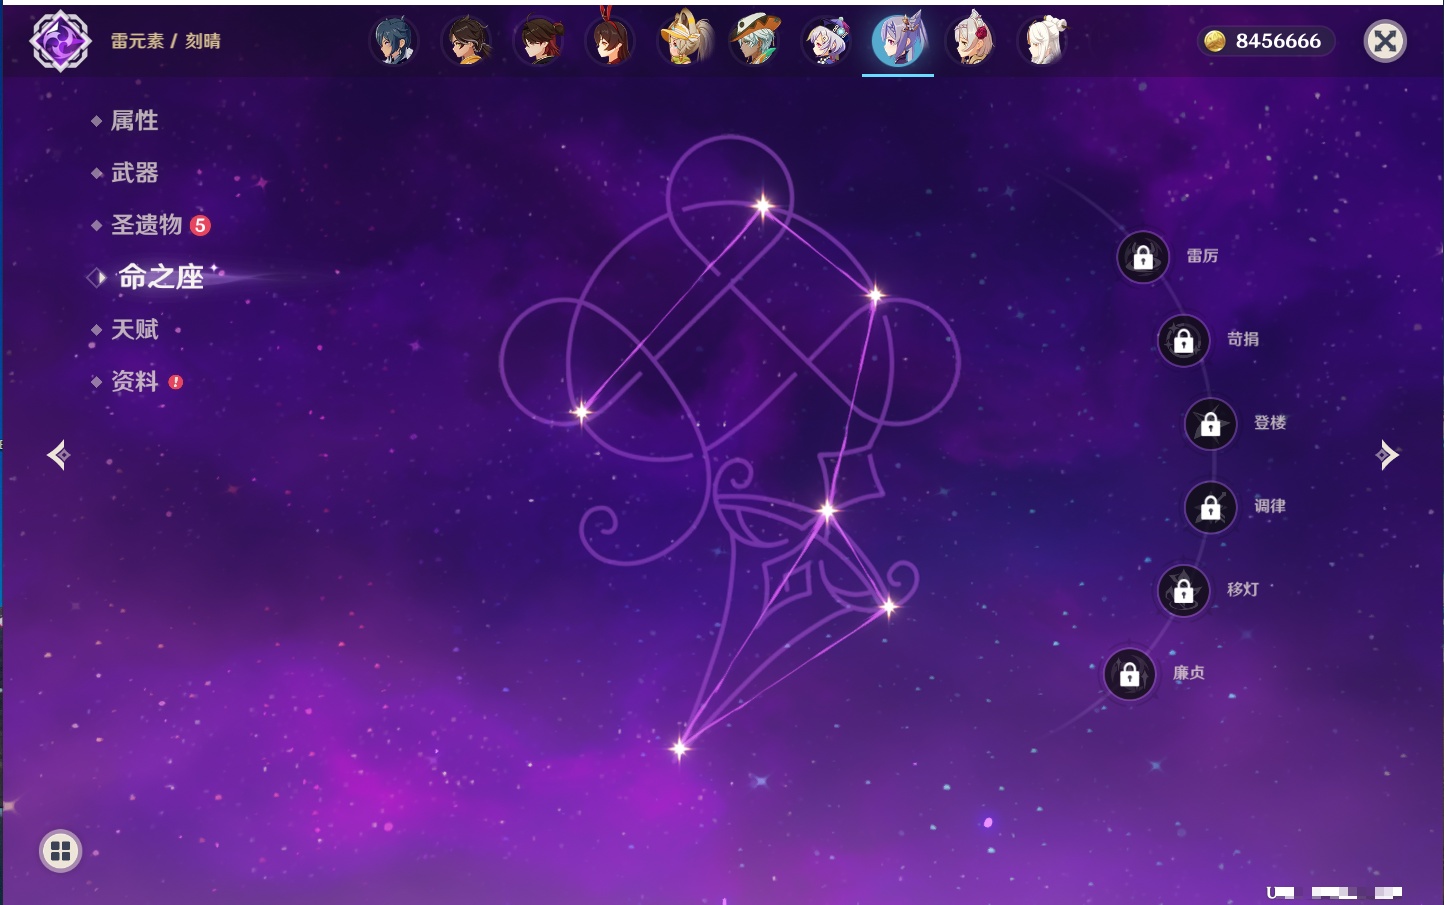Open the locked 廉贞 constellation node

[1130, 674]
